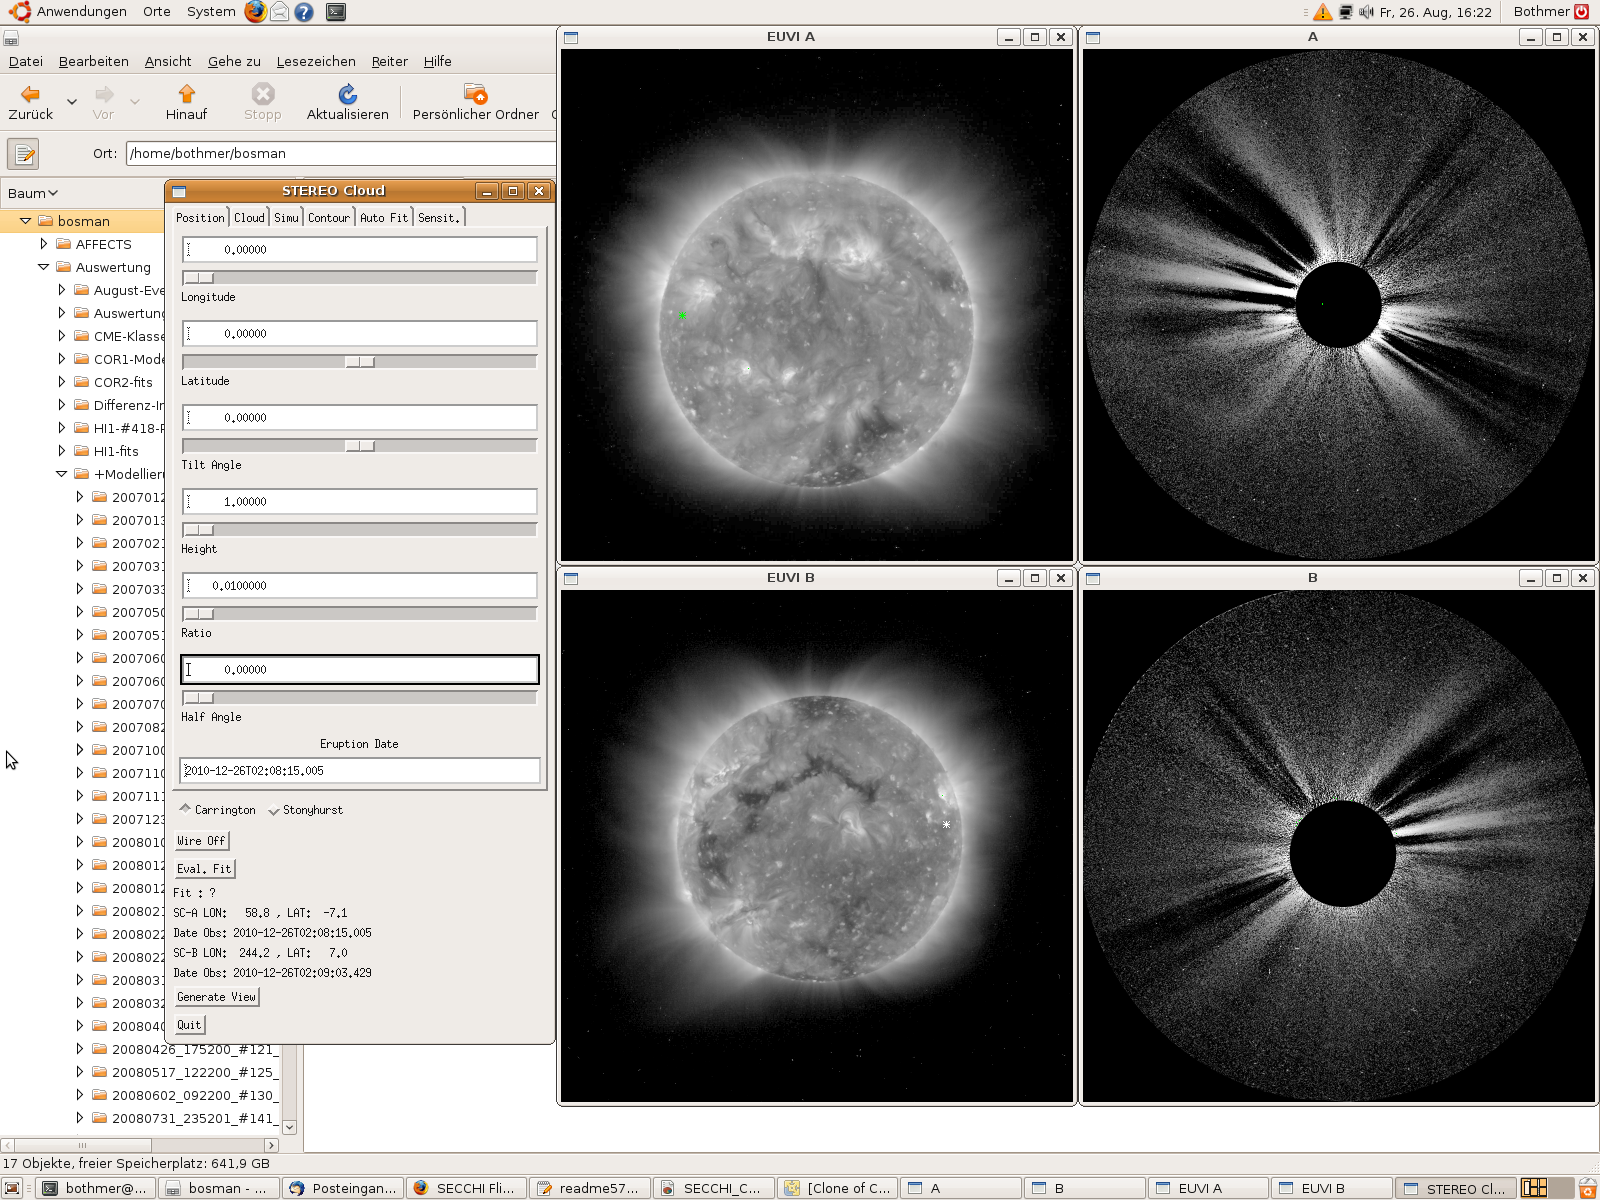This screenshot has width=1600, height=1200.
Task: Switch to the Simu tab
Action: click(286, 217)
